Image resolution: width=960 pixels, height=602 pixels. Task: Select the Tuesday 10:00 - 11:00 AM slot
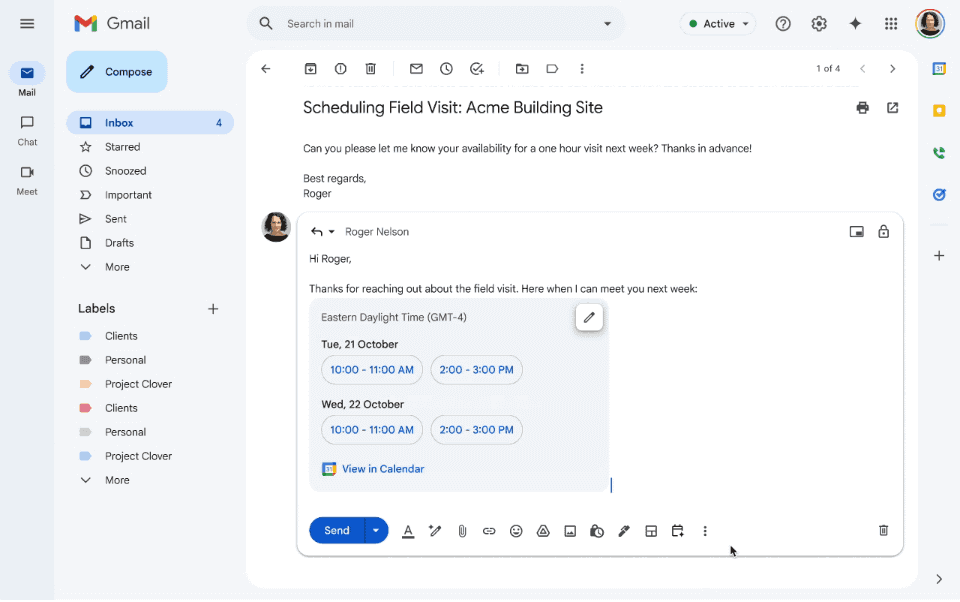[x=372, y=370]
